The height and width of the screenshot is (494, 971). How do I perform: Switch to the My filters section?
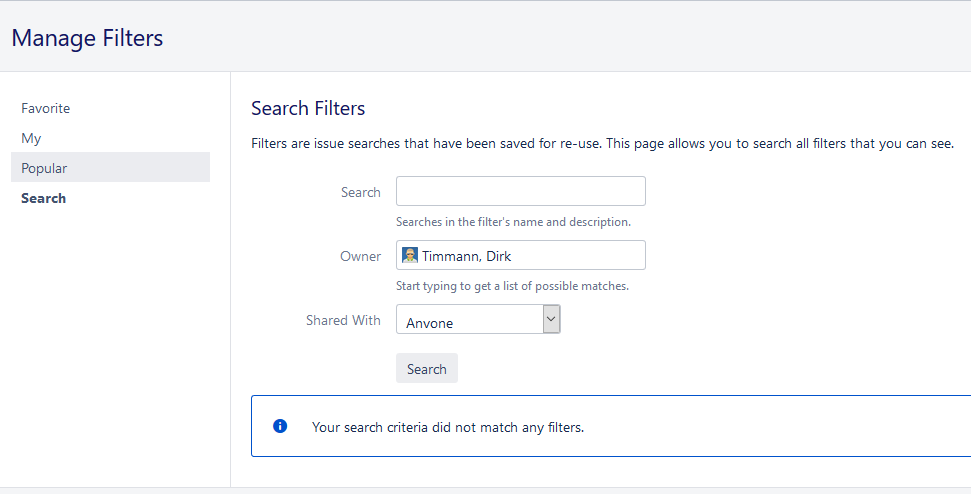pos(31,138)
